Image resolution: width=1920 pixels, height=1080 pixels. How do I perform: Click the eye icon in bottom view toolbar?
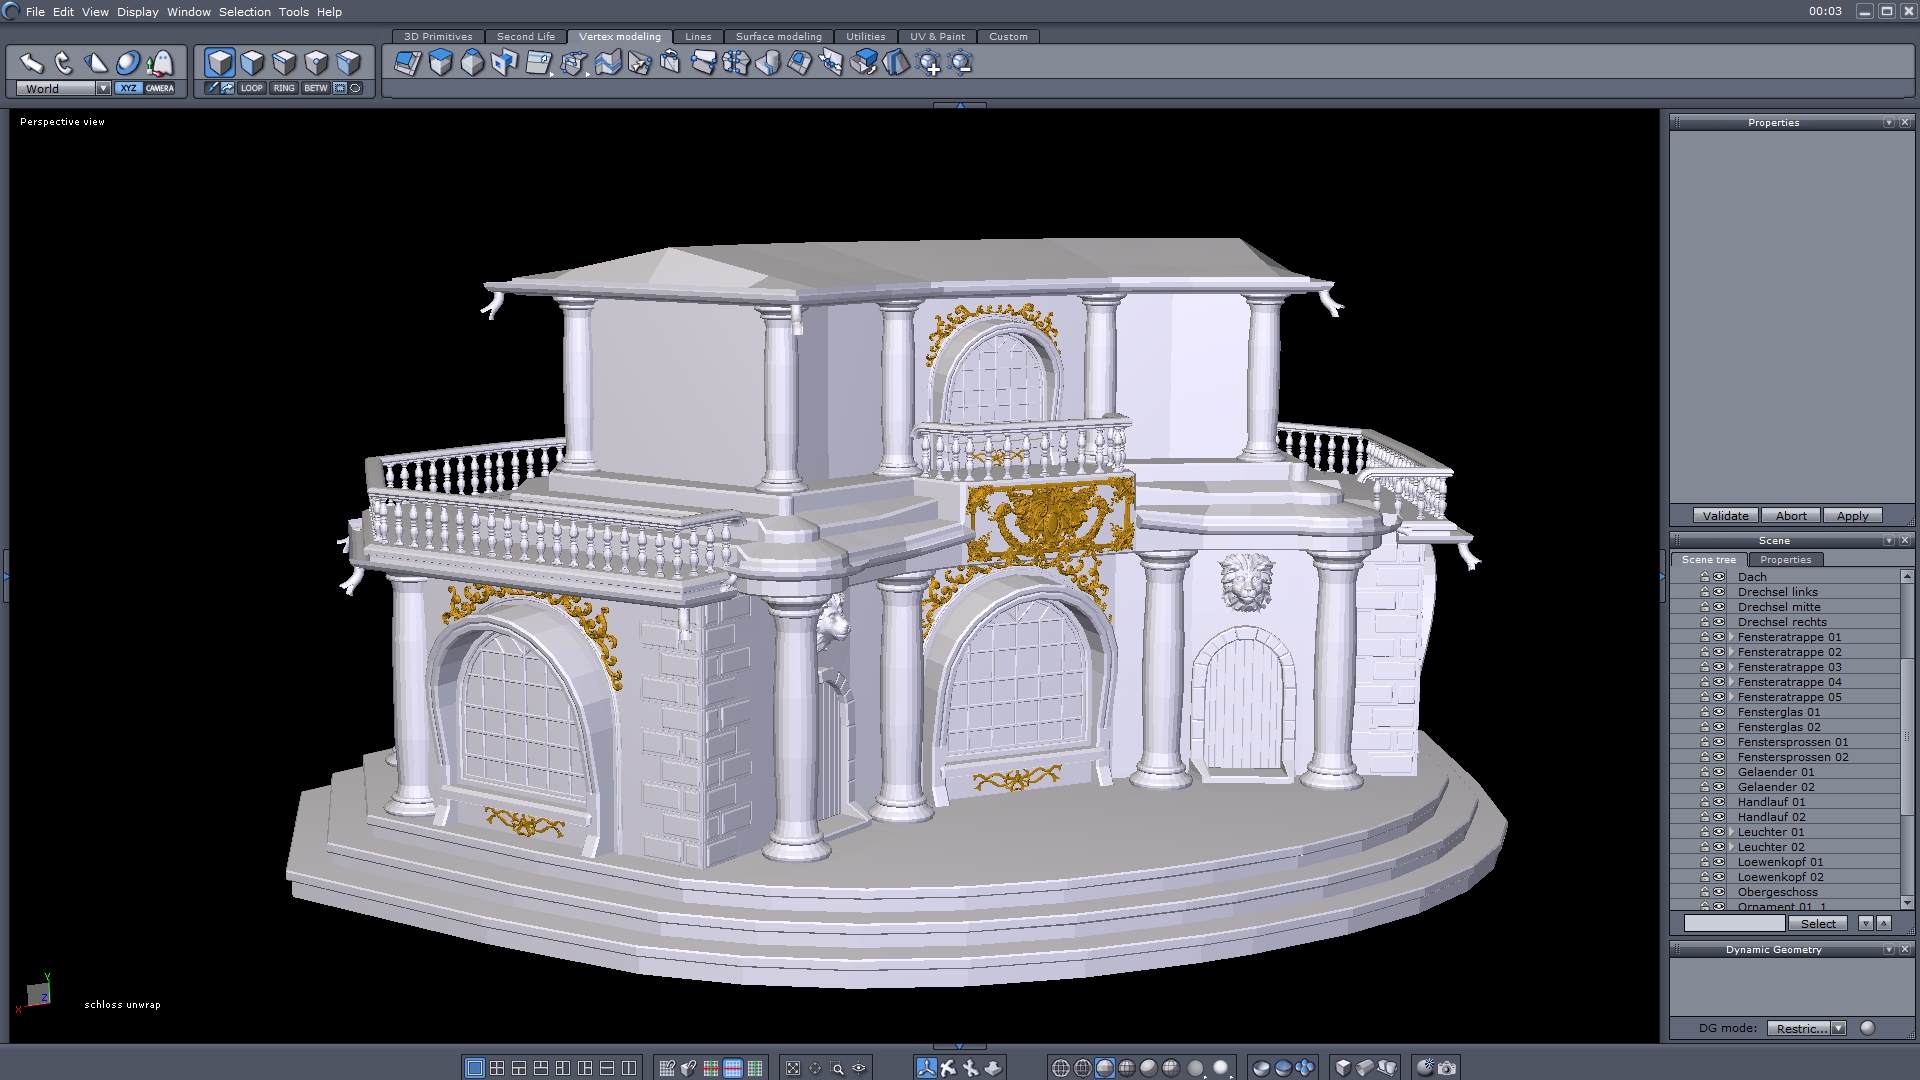pos(859,1068)
